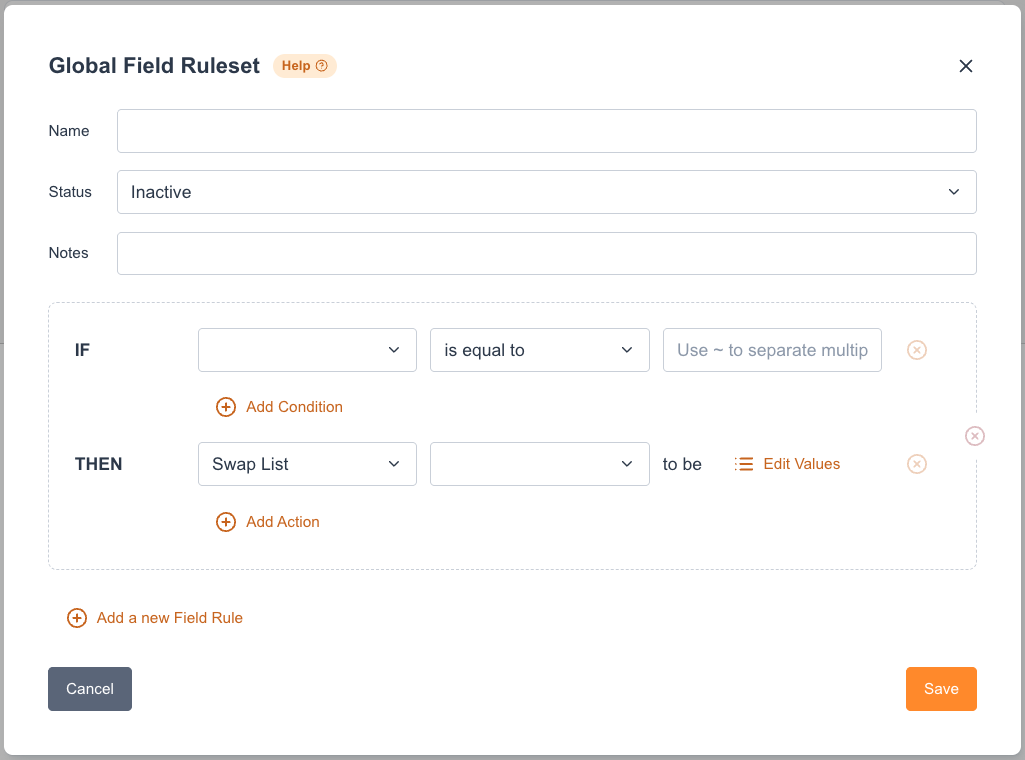Click the Help question mark badge

click(305, 66)
